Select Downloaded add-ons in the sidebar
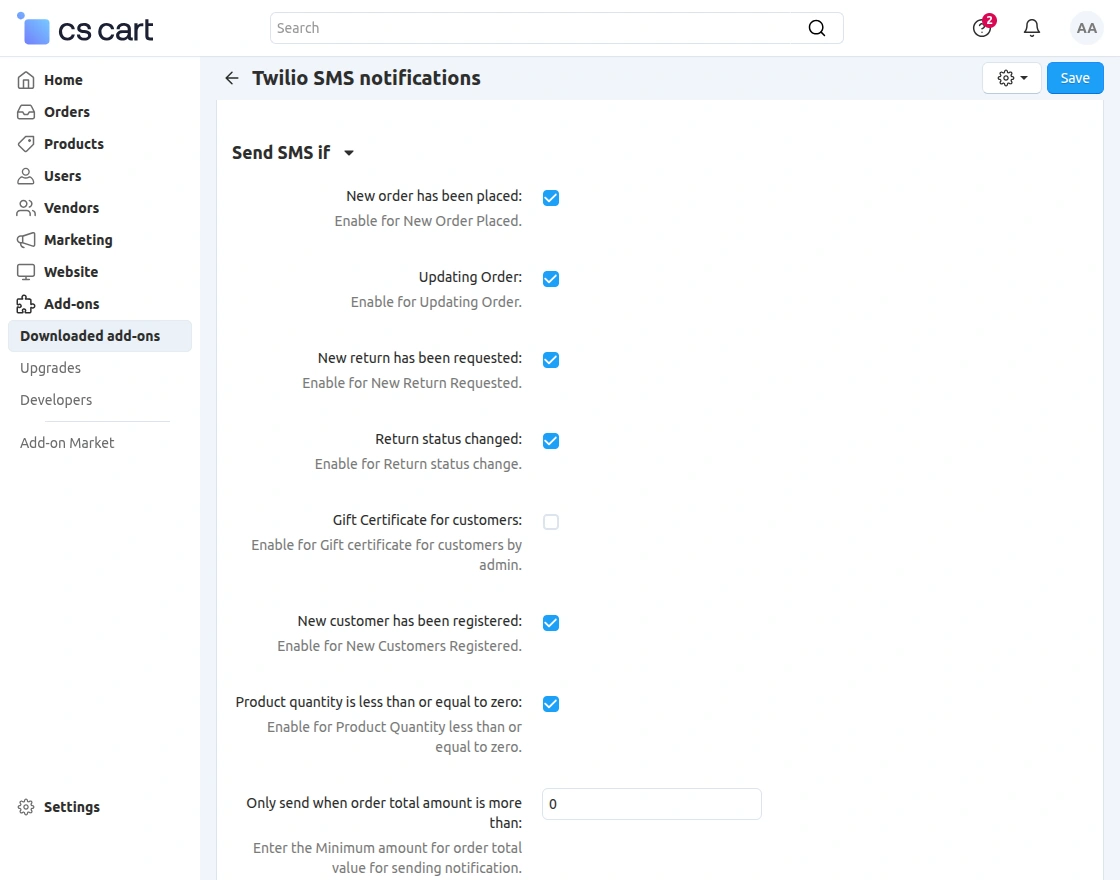Viewport: 1120px width, 880px height. (90, 336)
